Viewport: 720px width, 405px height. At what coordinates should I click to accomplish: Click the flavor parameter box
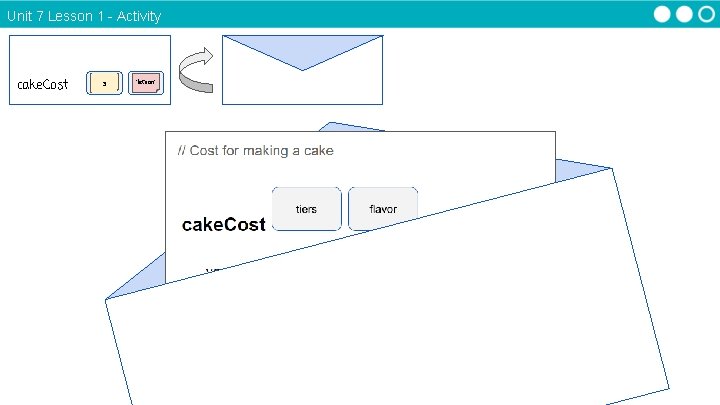pos(383,209)
